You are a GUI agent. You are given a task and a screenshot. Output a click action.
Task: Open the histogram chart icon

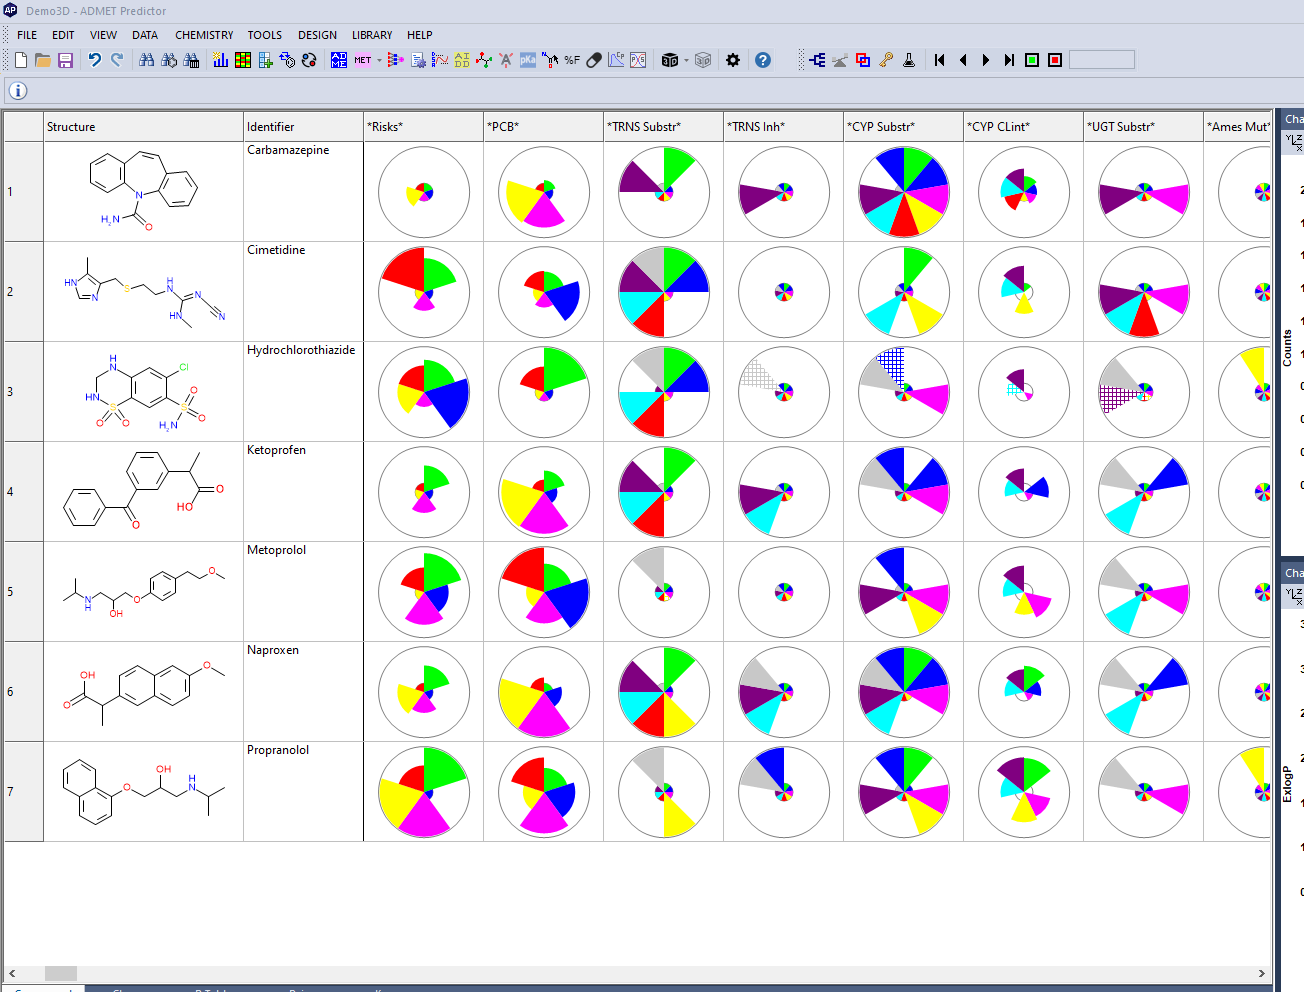(x=221, y=60)
